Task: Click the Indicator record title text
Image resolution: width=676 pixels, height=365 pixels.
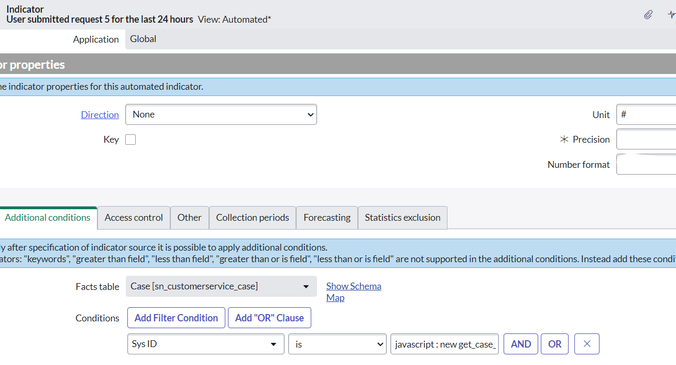Action: (x=100, y=19)
